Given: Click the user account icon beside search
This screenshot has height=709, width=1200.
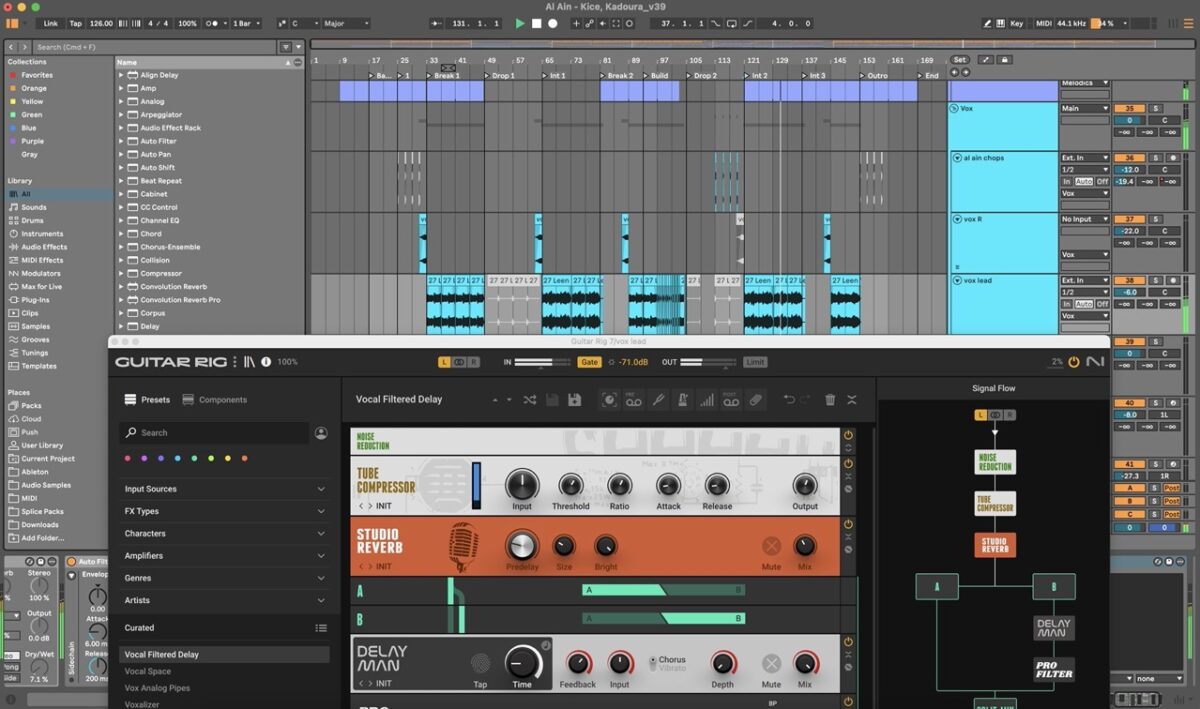Looking at the screenshot, I should click(321, 433).
